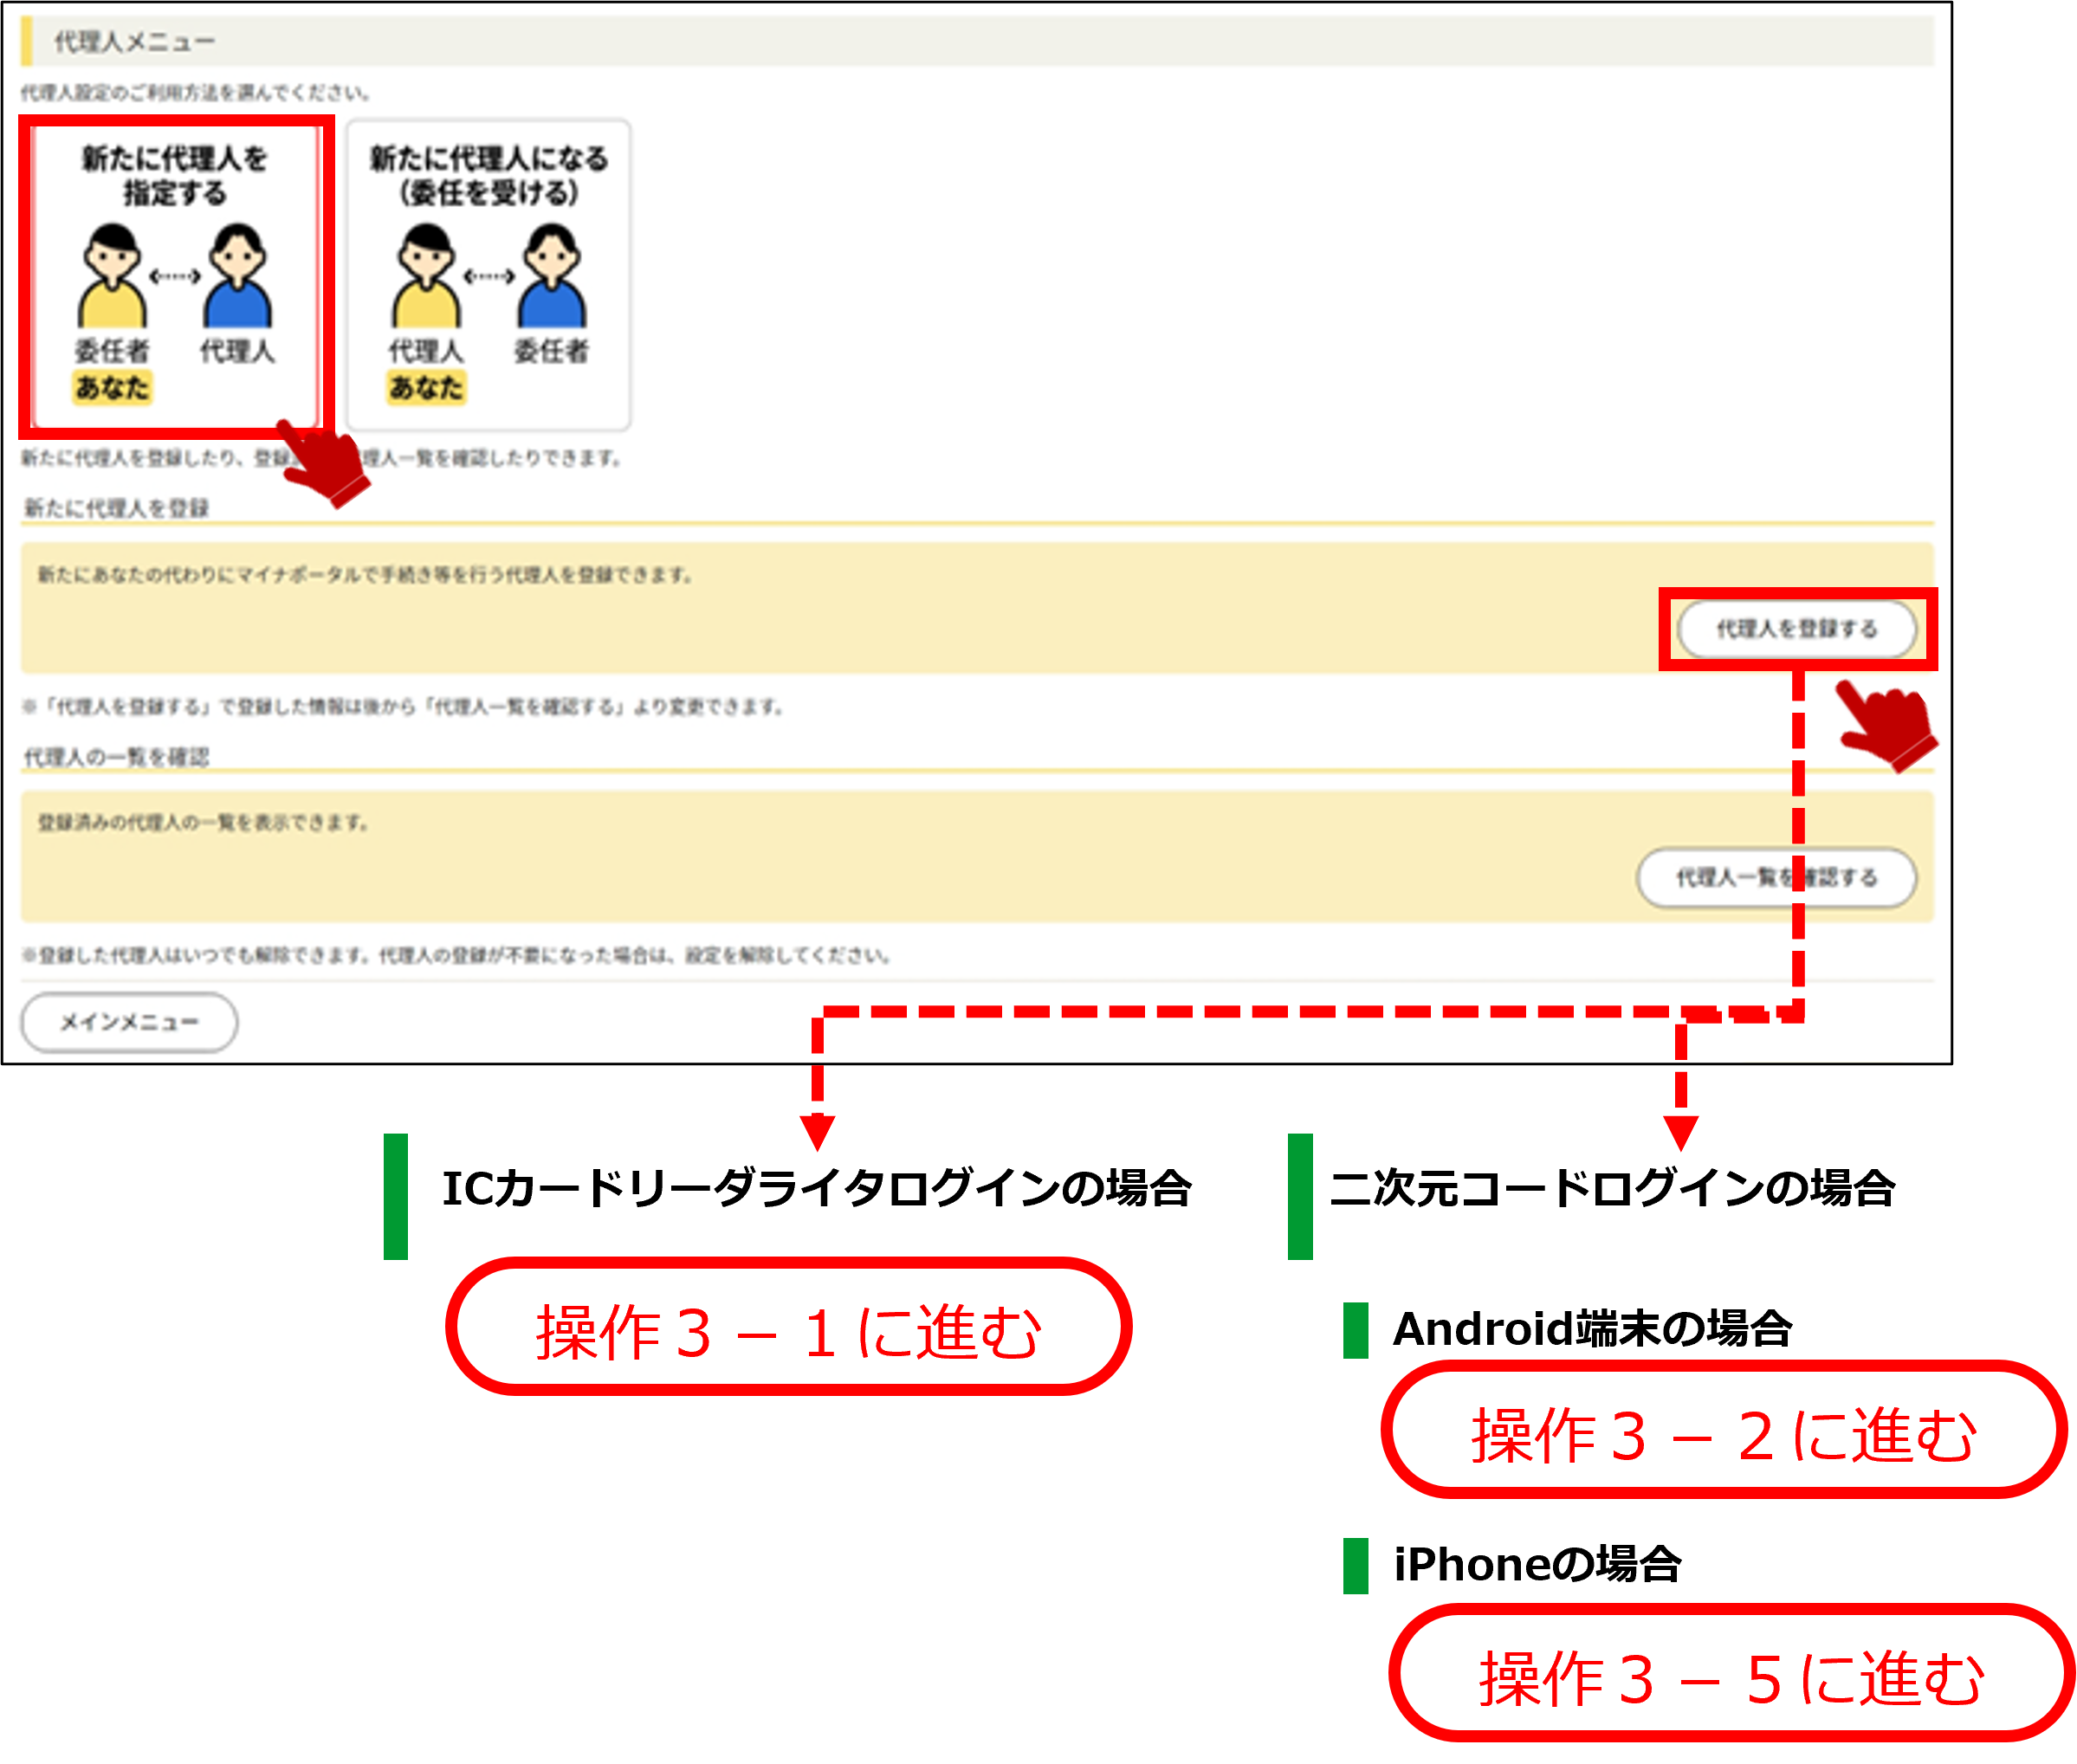Click the 二次元コードログインの場合 heading
This screenshot has height=1764, width=2077.
pyautogui.click(x=1612, y=1188)
